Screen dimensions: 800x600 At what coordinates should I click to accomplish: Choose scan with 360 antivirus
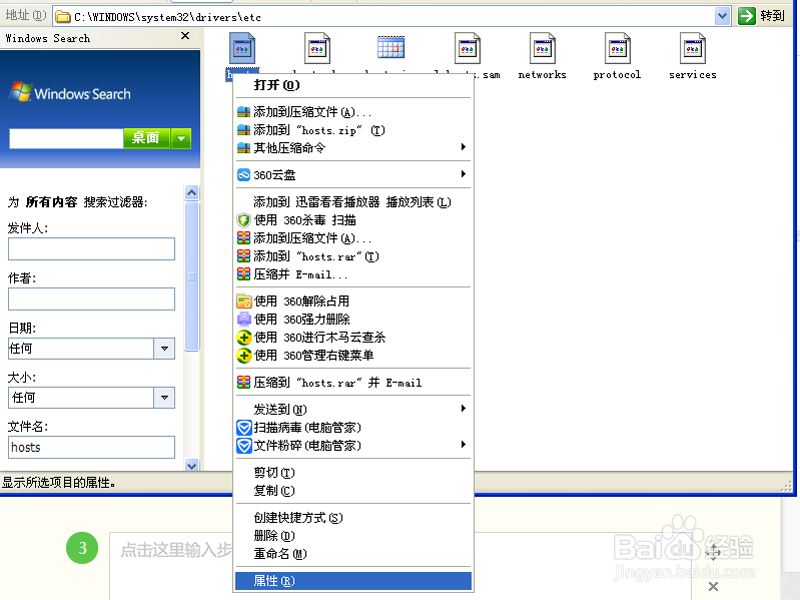(353, 220)
